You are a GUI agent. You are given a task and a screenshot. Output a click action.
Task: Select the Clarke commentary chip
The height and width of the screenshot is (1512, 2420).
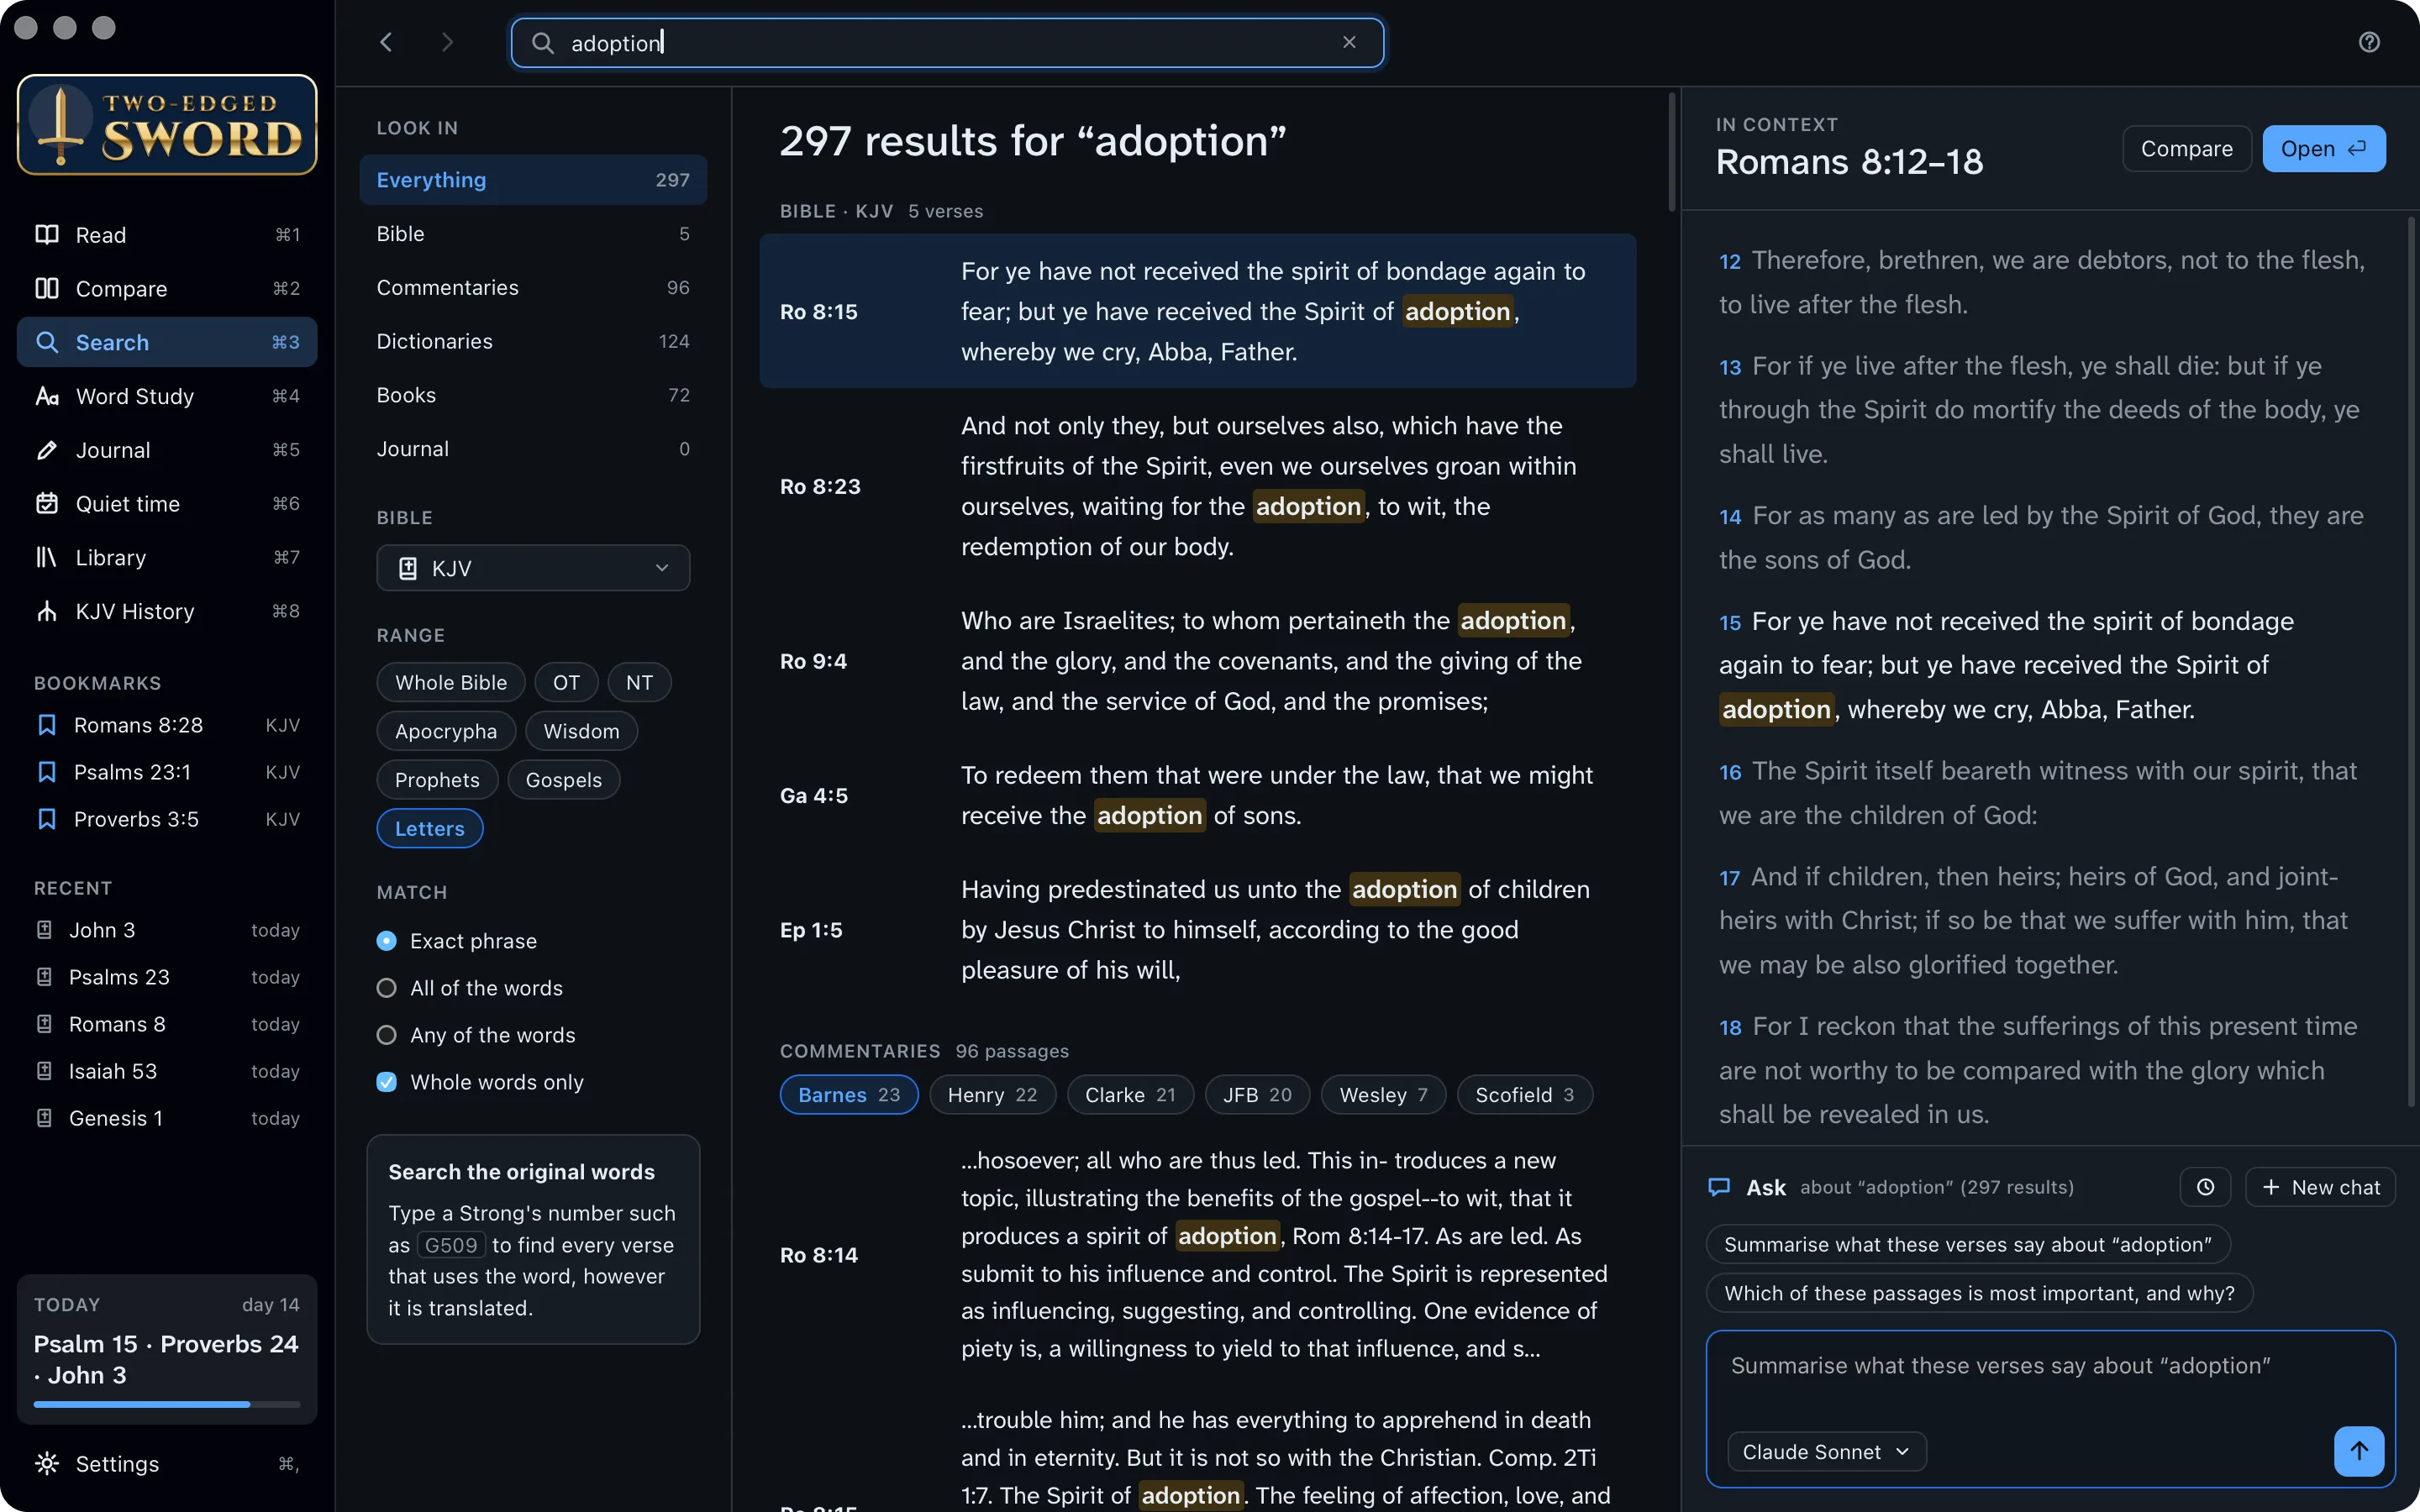[1130, 1095]
